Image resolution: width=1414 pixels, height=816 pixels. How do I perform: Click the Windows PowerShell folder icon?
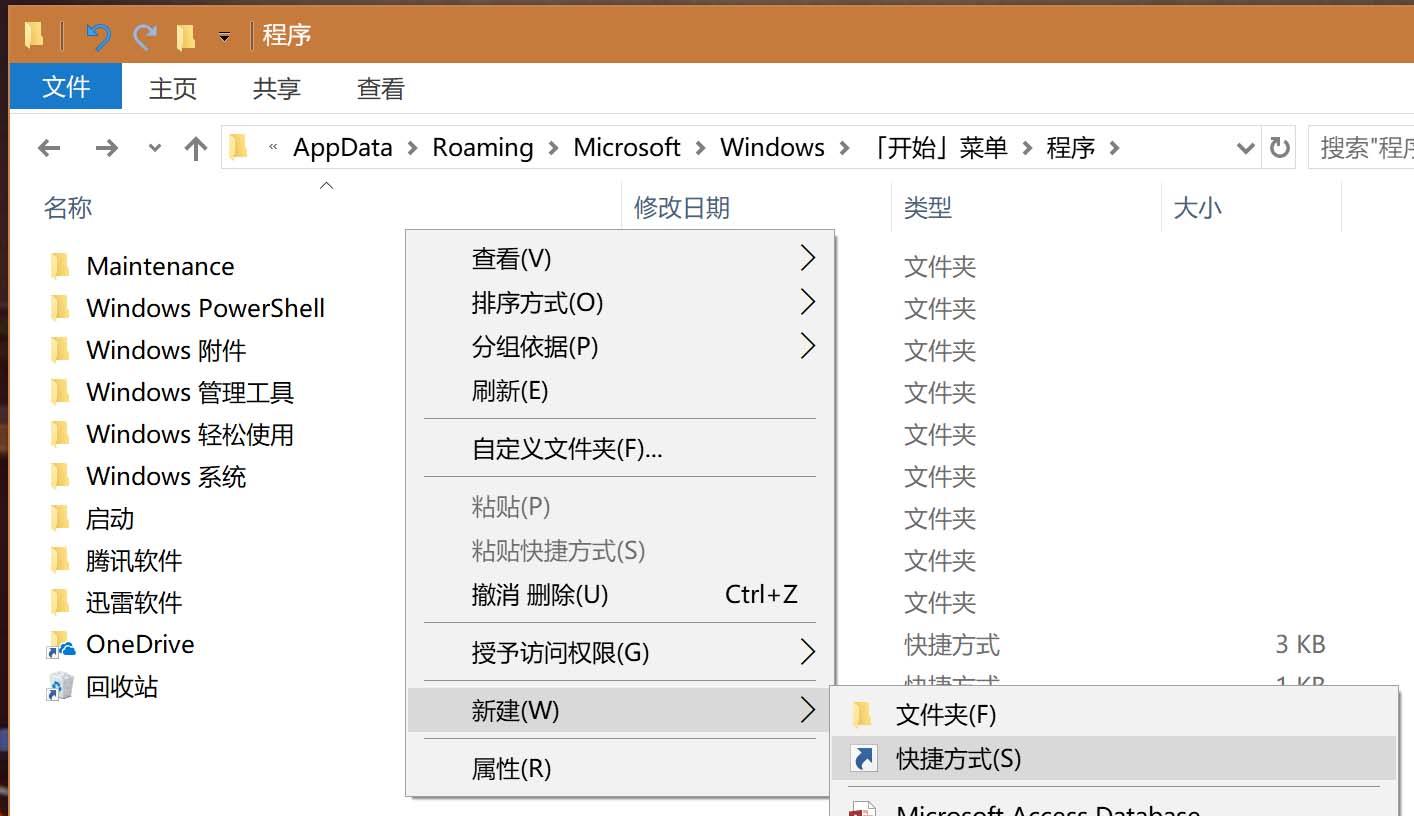coord(60,308)
